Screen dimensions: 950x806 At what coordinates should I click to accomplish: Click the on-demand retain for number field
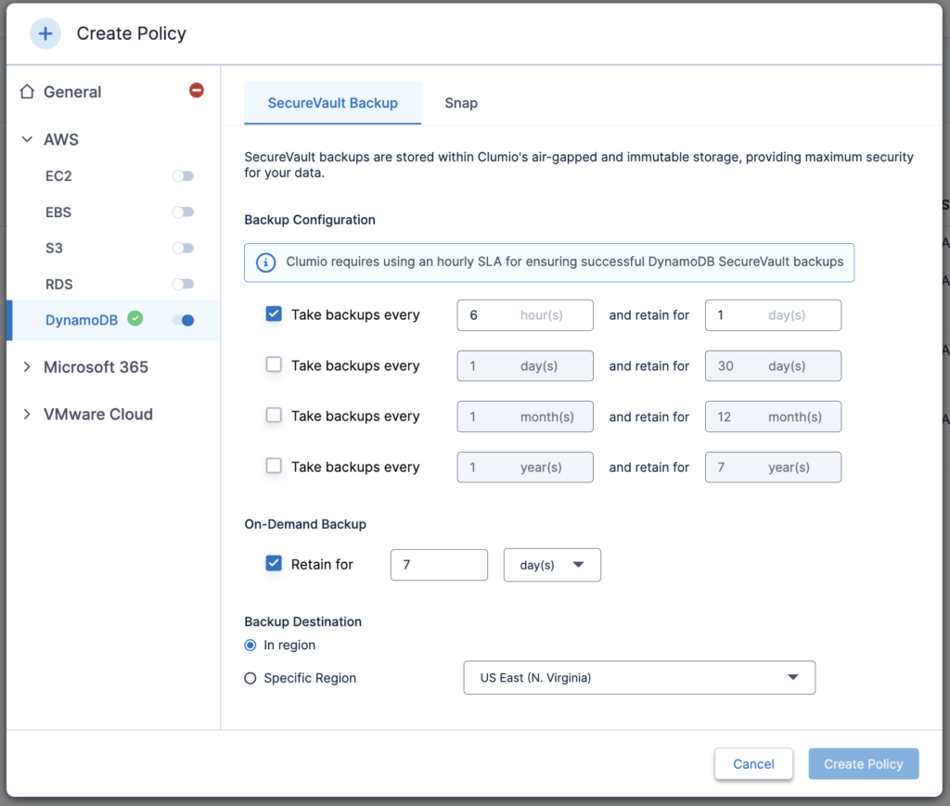click(439, 565)
